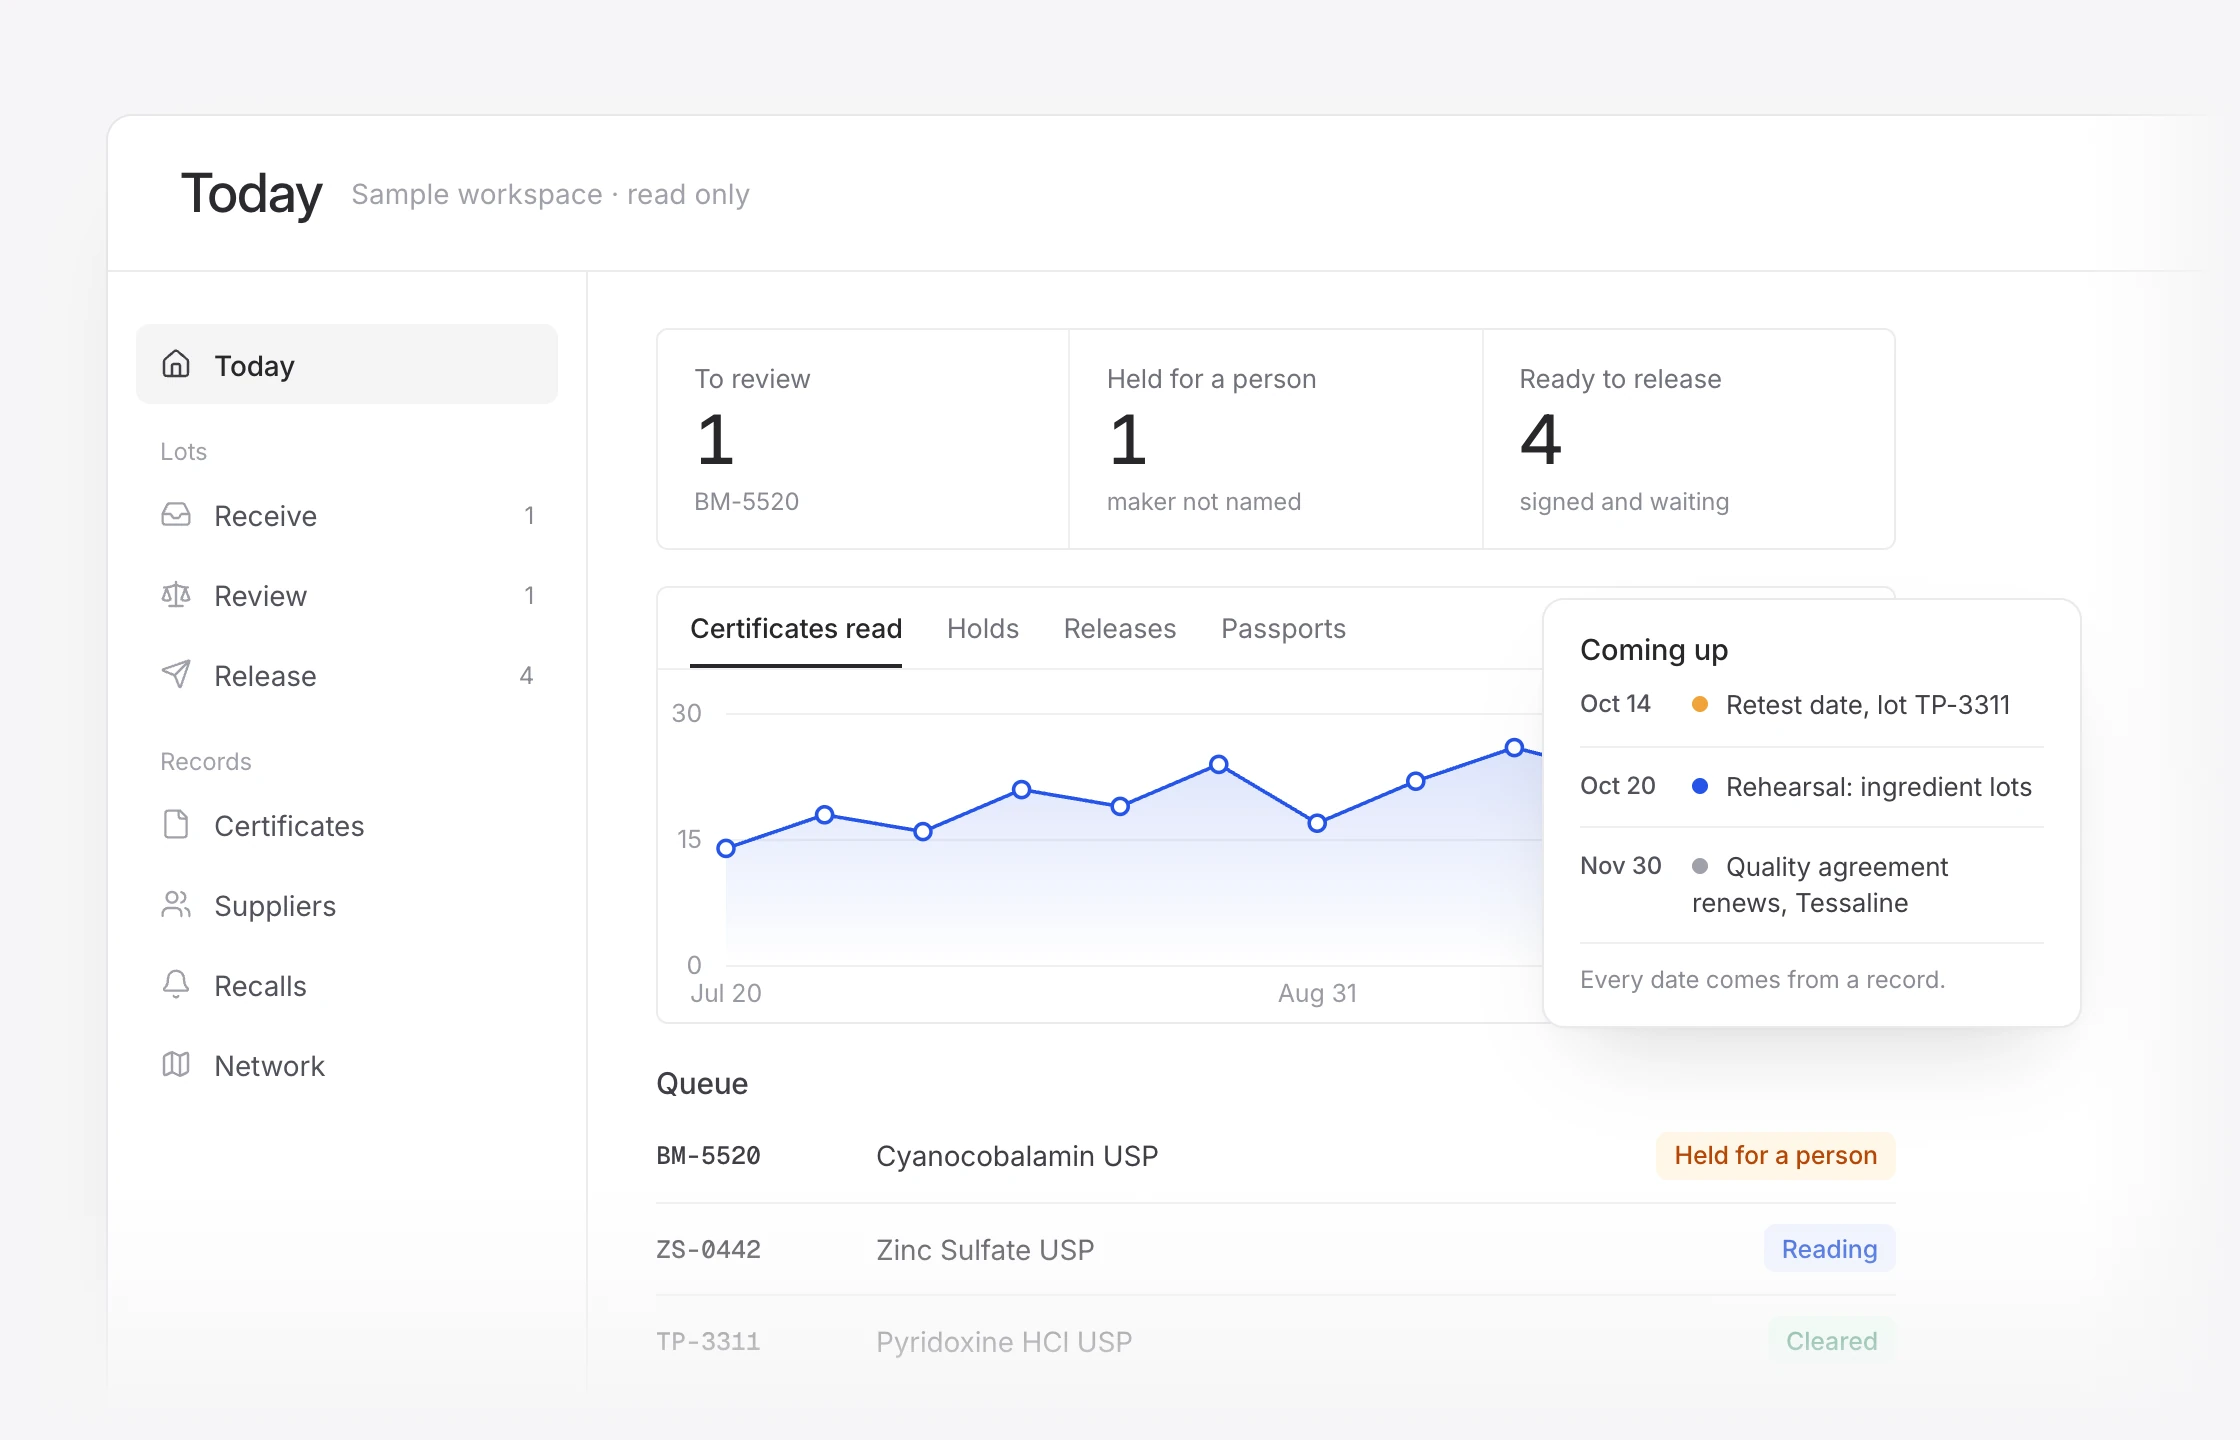Click the Reading status badge
This screenshot has width=2240, height=1440.
(x=1829, y=1249)
